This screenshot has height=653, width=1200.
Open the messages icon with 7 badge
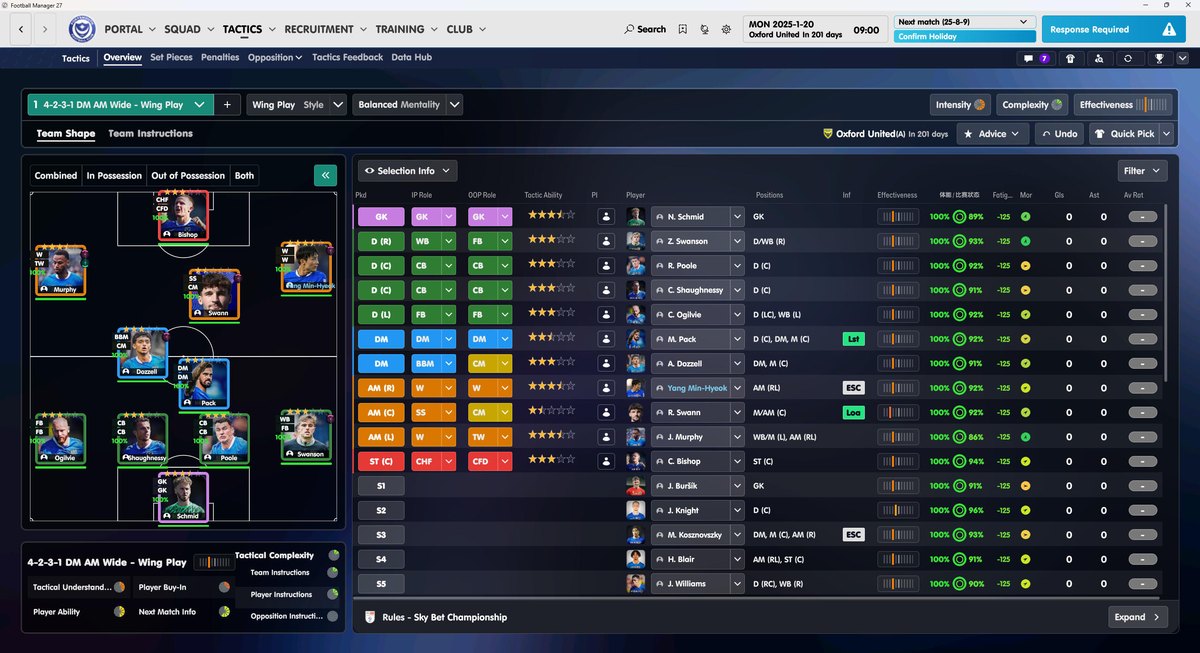(x=1037, y=58)
